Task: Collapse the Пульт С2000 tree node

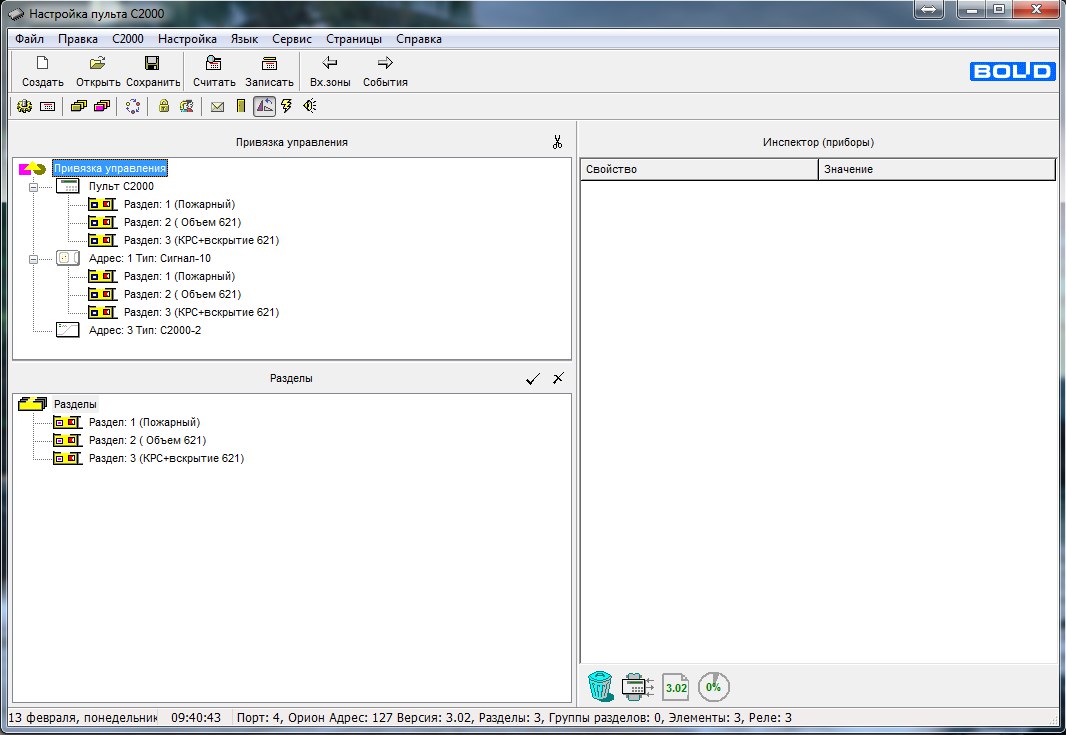Action: point(33,187)
